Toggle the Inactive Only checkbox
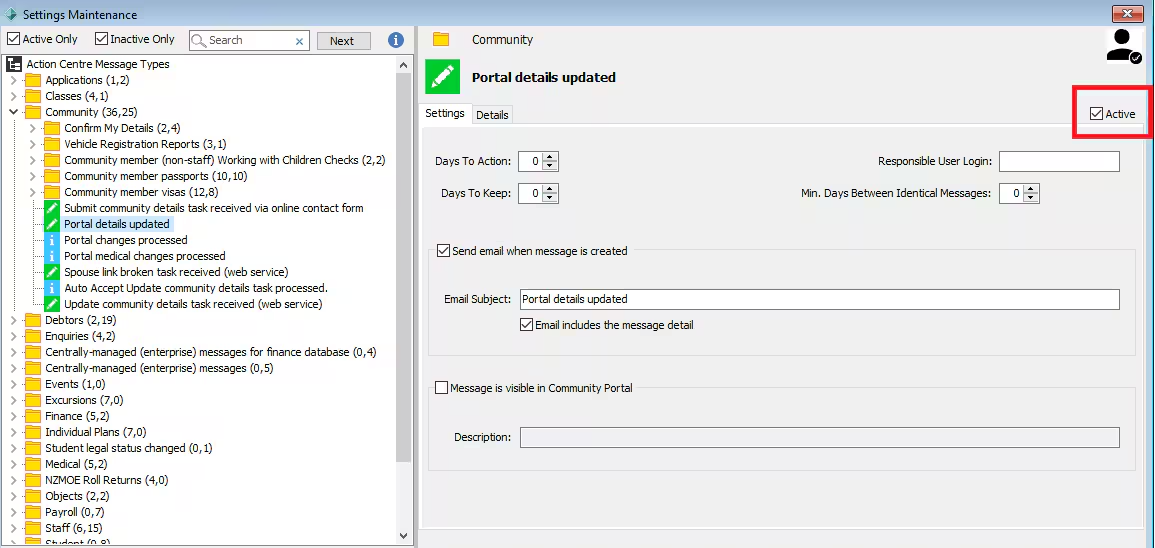Image resolution: width=1155 pixels, height=548 pixels. 102,39
